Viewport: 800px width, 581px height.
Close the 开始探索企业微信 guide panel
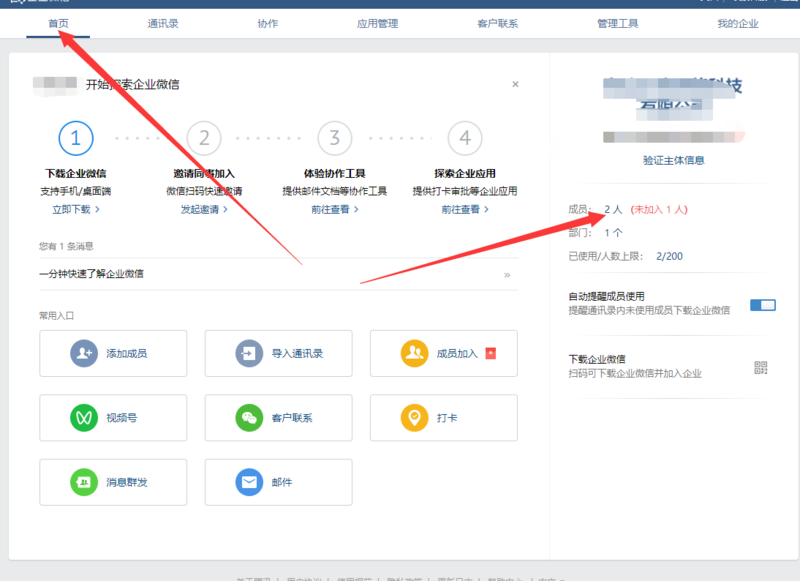click(515, 84)
